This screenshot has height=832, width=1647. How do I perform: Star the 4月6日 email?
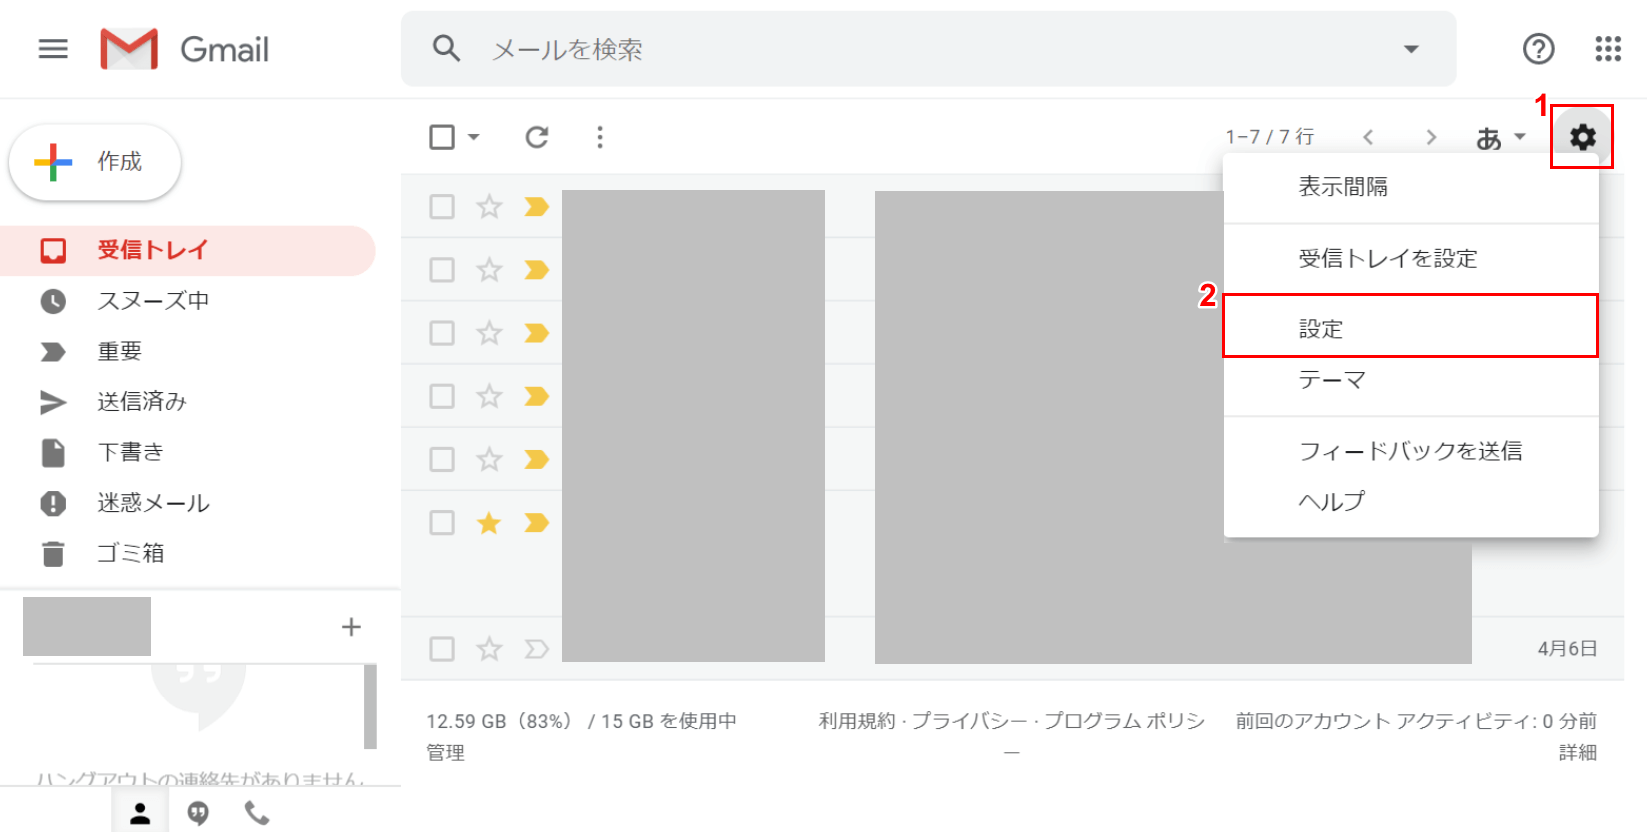click(489, 649)
